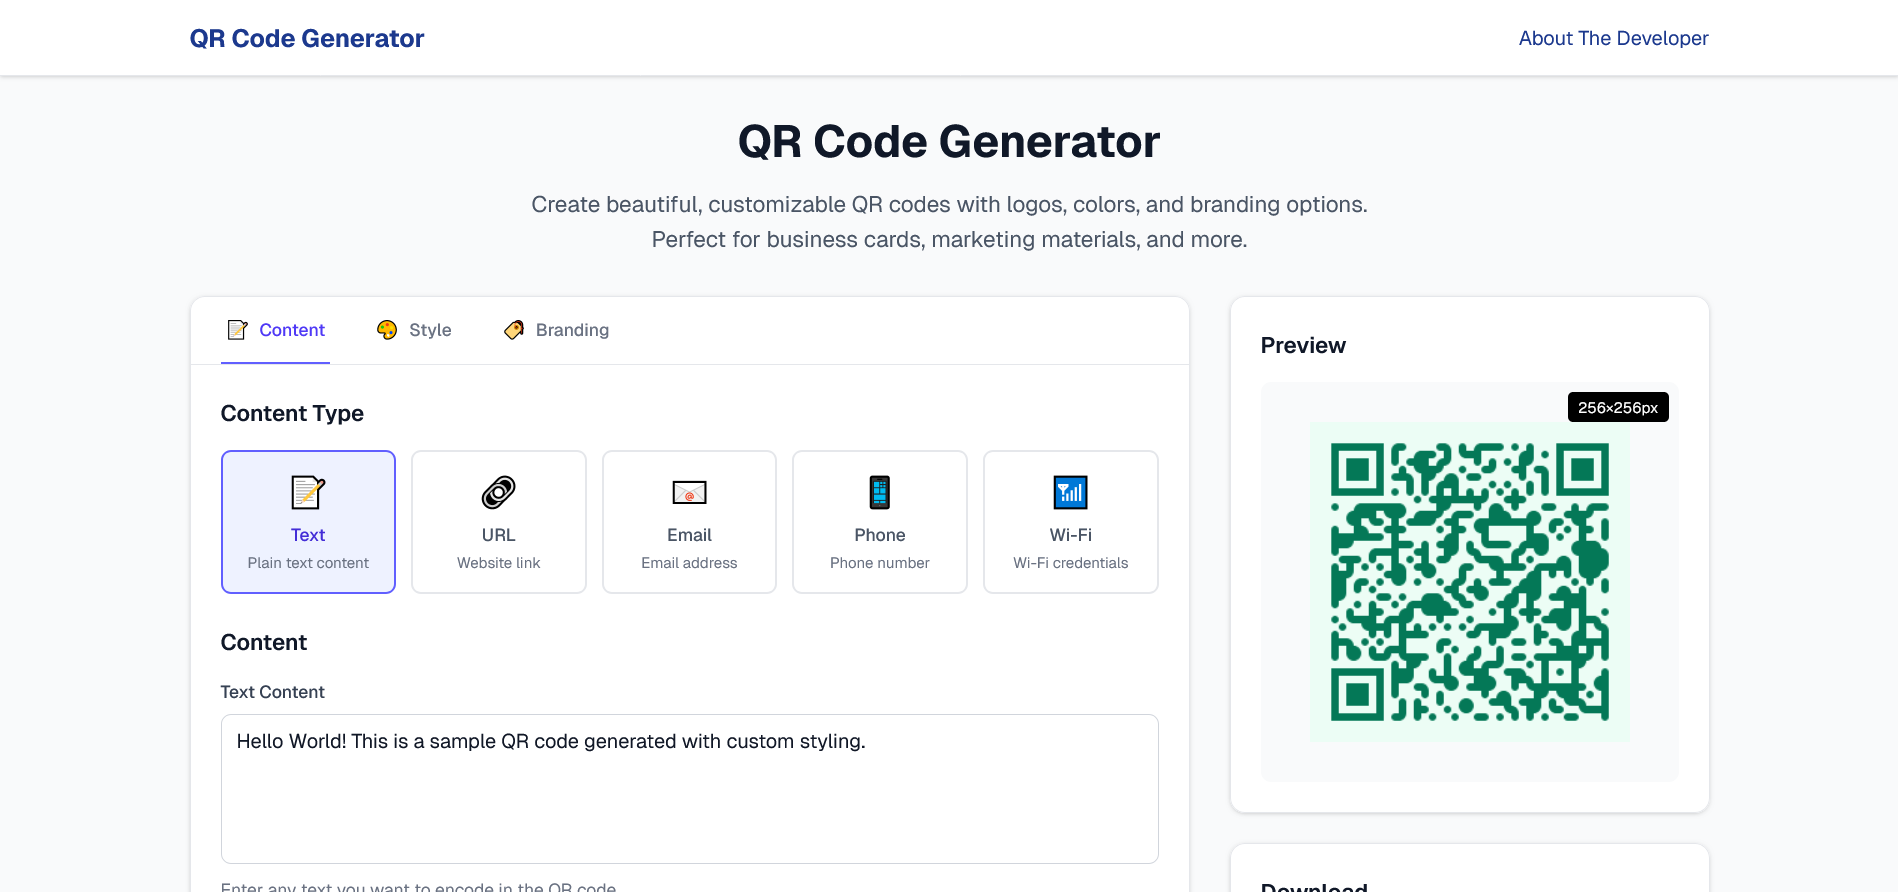
Task: Open the About The Developer page
Action: pos(1613,38)
